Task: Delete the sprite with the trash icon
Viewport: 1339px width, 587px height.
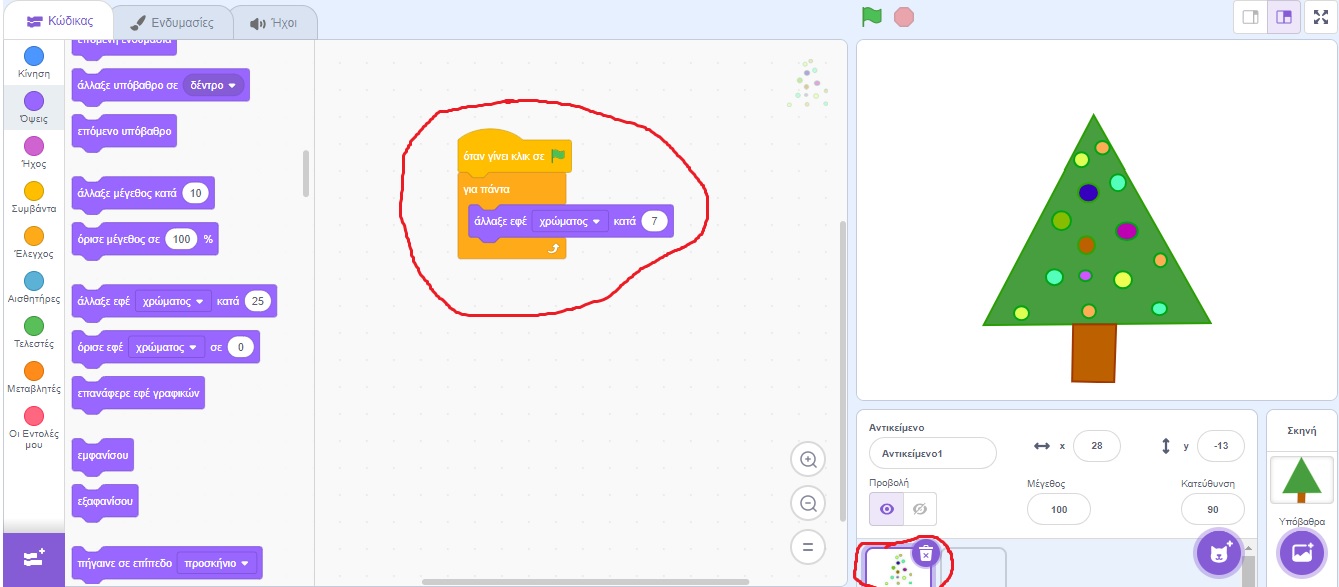Action: [927, 552]
